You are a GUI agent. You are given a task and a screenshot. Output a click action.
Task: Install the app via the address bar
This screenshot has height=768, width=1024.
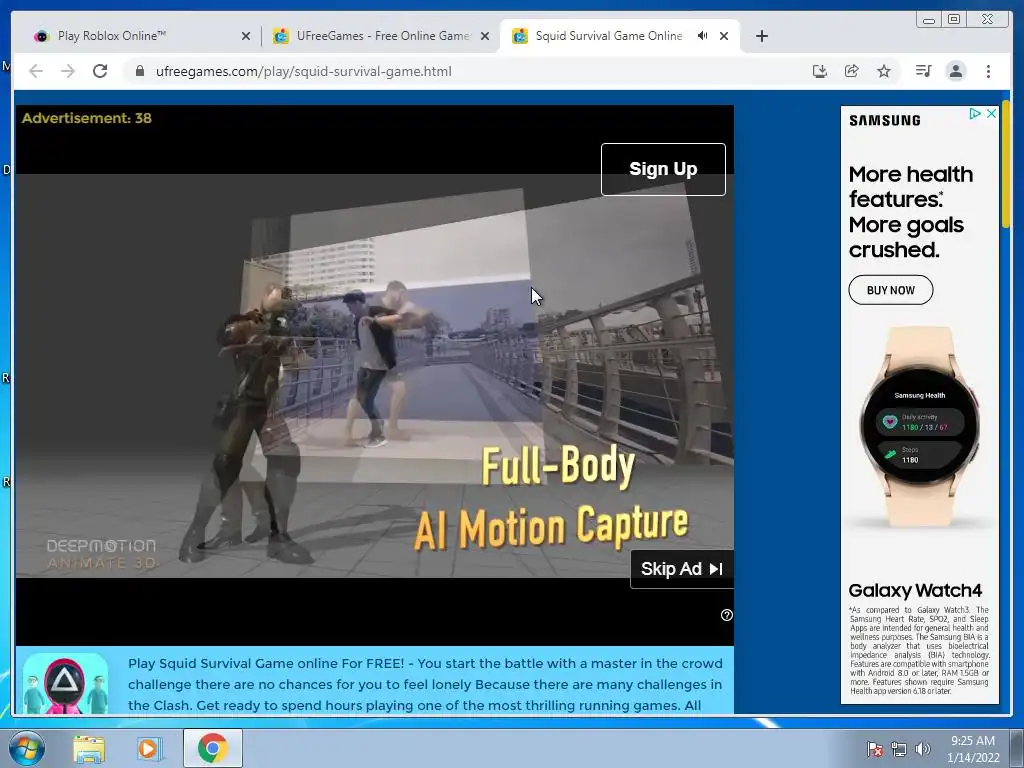pos(820,71)
